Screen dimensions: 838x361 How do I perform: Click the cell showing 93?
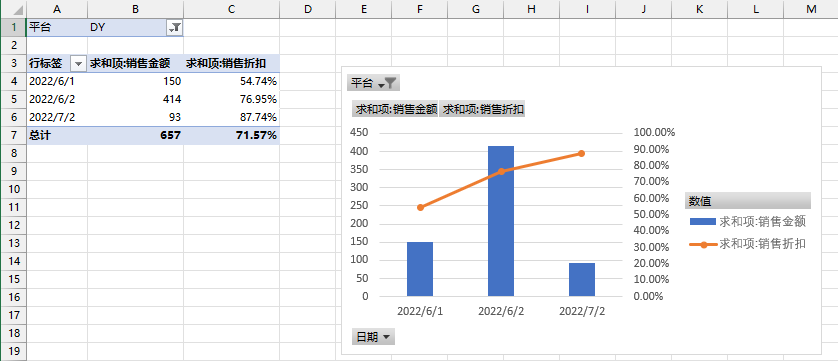pyautogui.click(x=136, y=118)
